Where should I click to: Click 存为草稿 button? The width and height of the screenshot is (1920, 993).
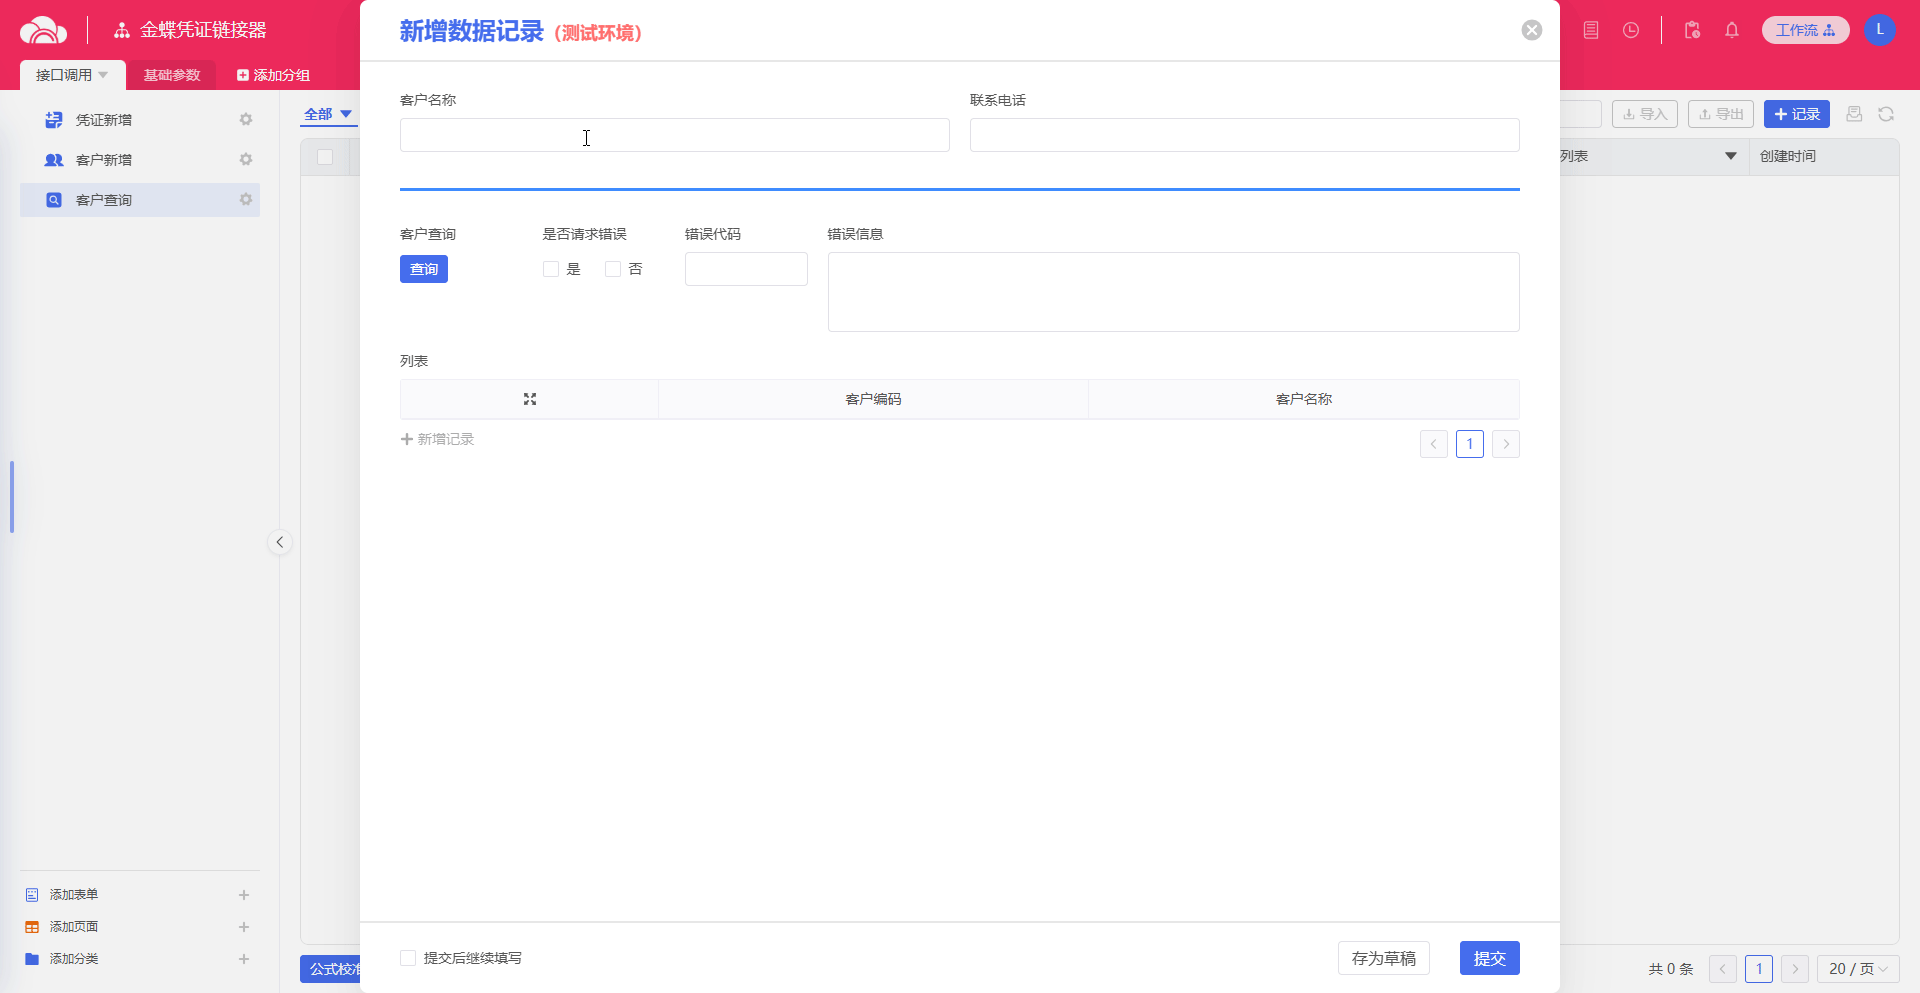coord(1384,958)
